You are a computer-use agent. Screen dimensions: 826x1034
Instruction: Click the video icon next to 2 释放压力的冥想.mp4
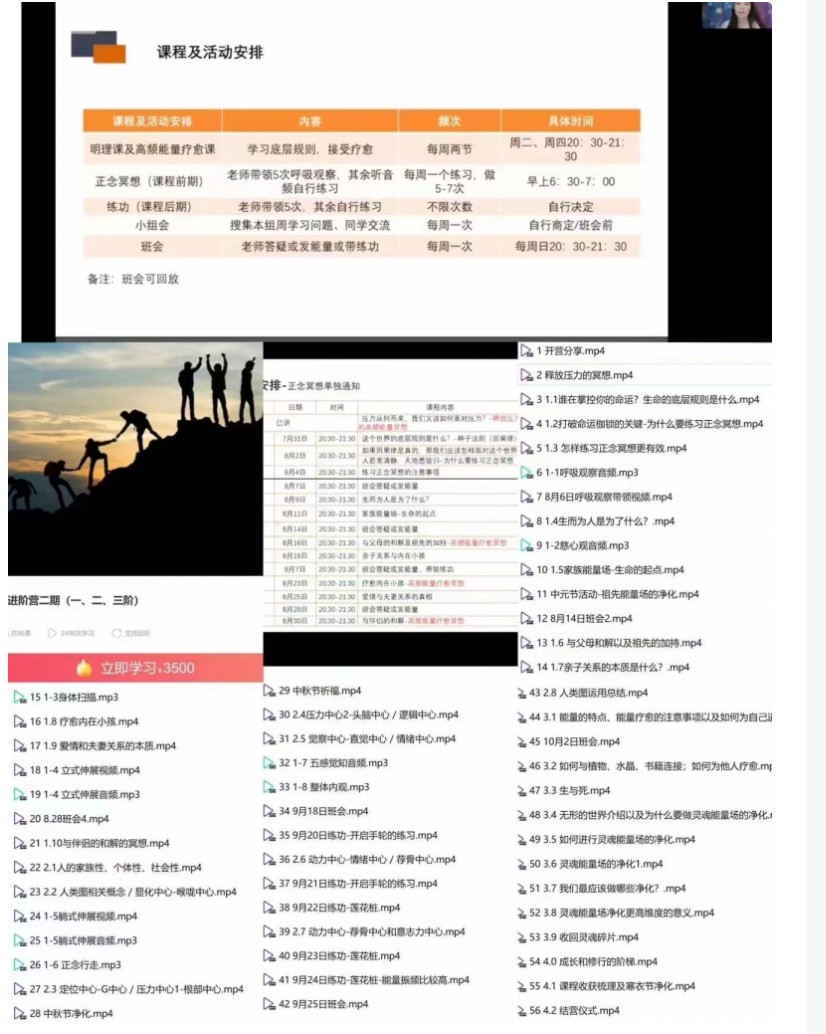coord(527,375)
